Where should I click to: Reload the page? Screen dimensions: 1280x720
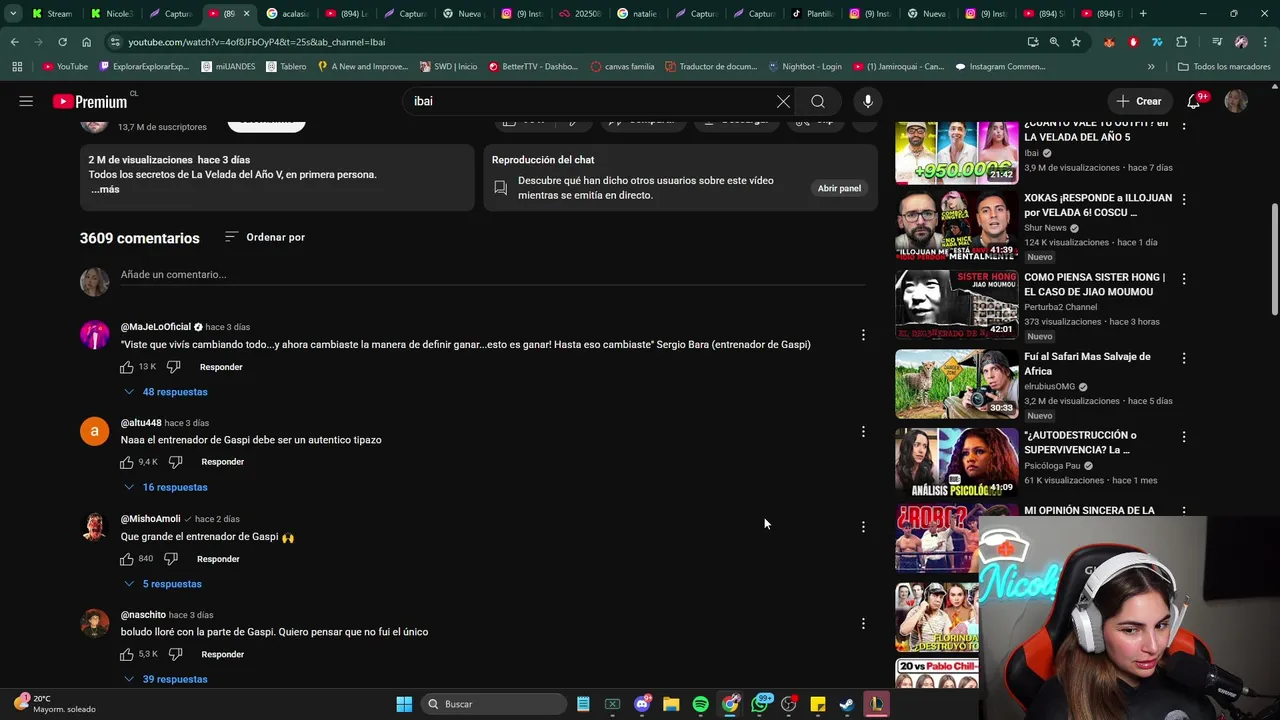pos(62,42)
